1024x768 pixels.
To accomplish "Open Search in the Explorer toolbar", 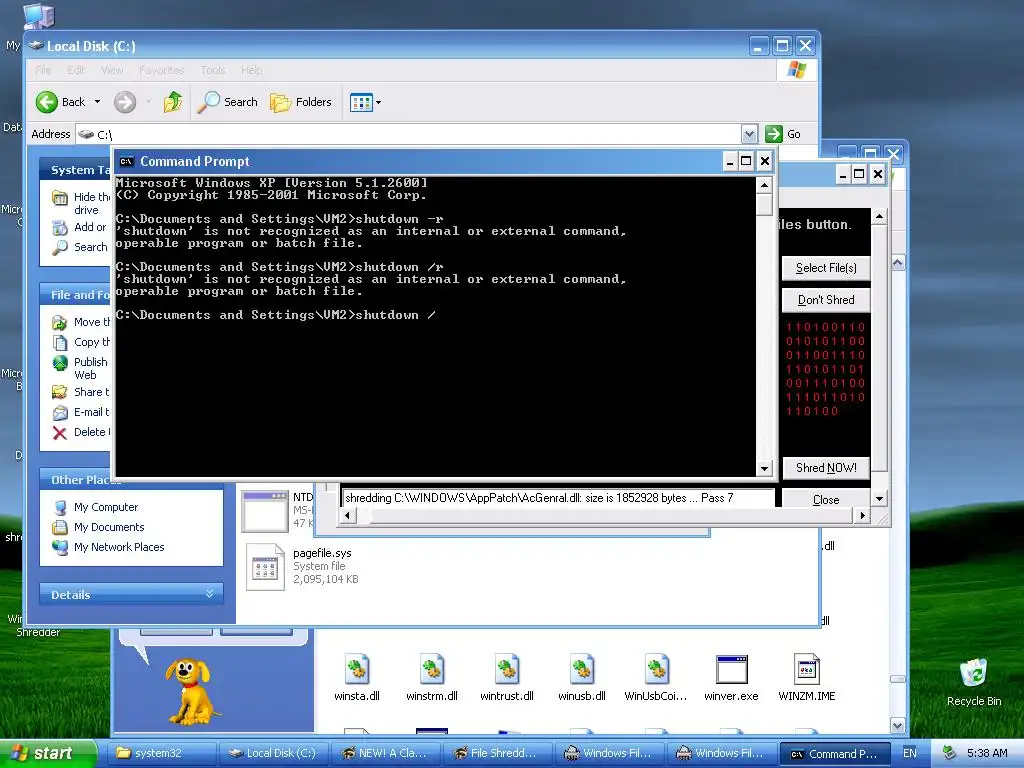I will pyautogui.click(x=227, y=102).
